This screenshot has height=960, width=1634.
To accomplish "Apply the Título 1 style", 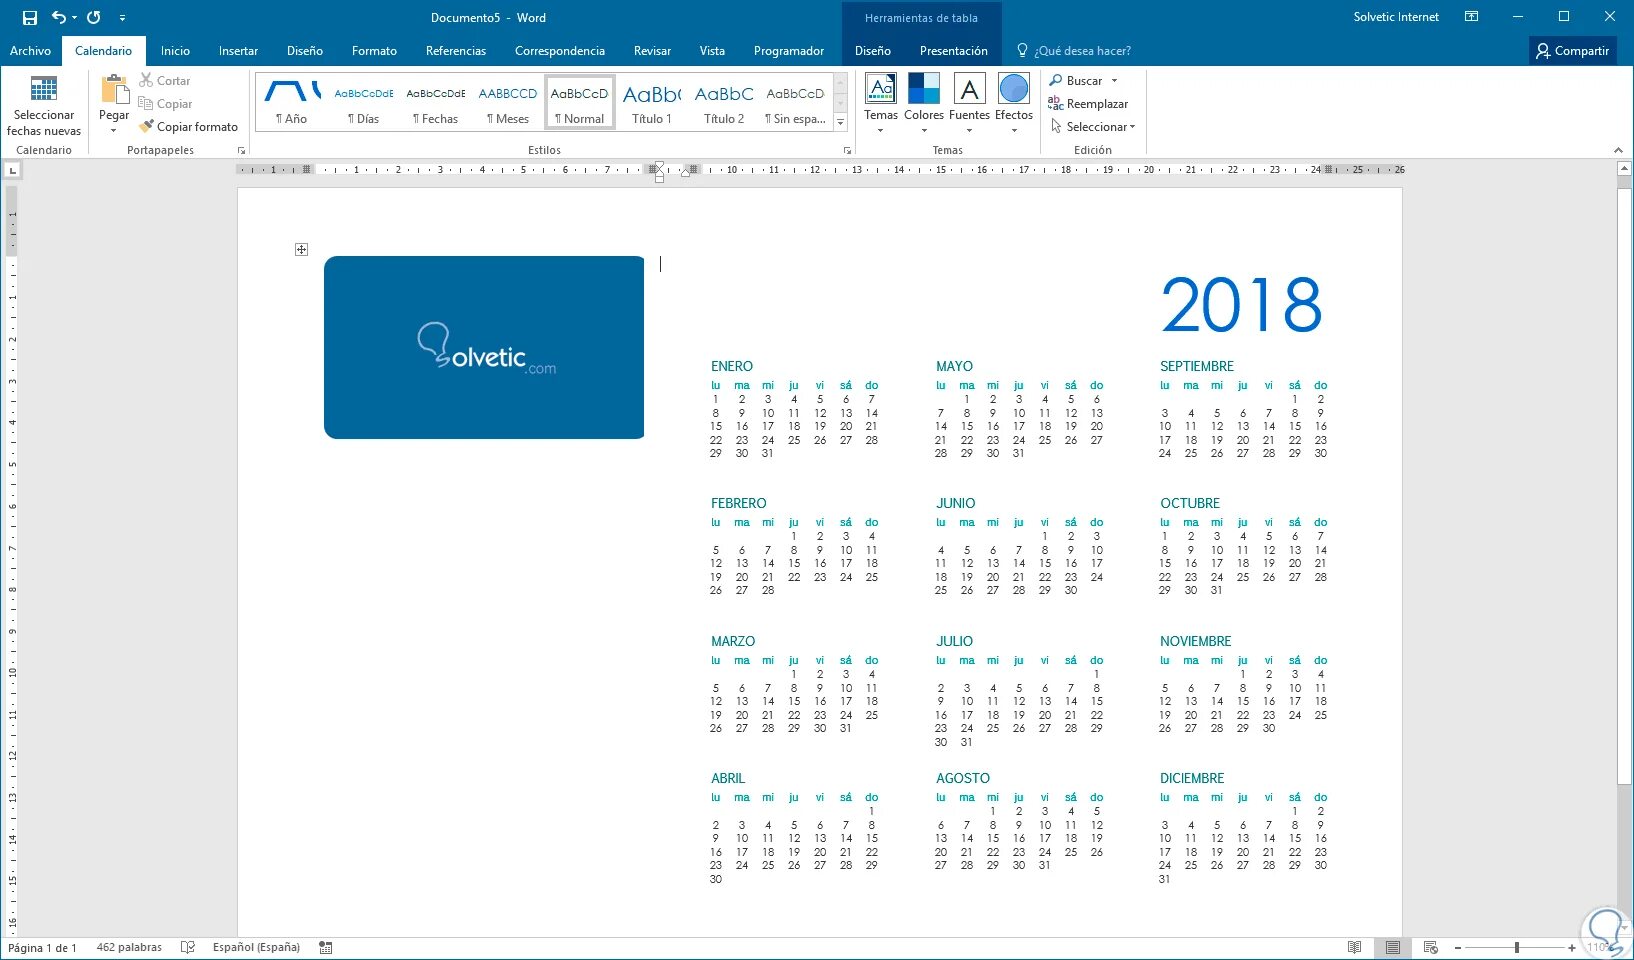I will coord(652,102).
